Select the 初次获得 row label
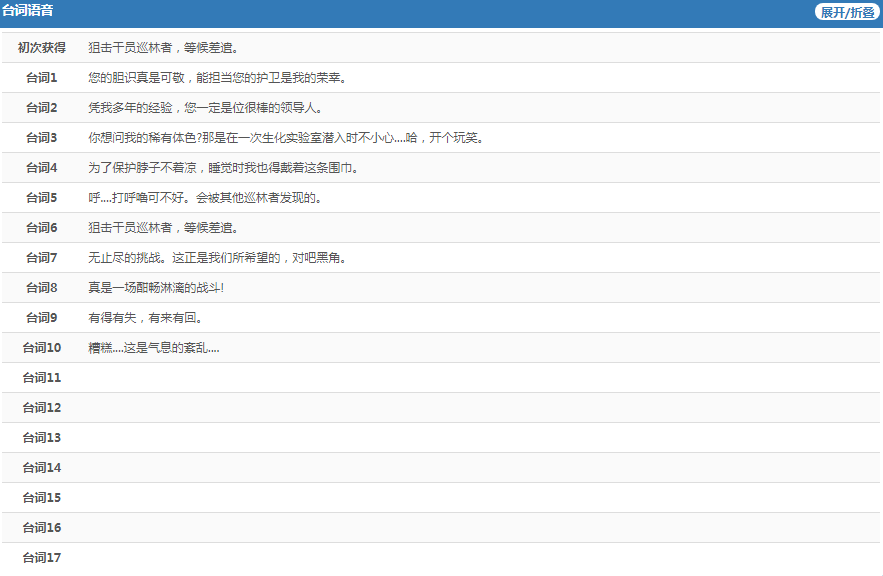 [42, 48]
